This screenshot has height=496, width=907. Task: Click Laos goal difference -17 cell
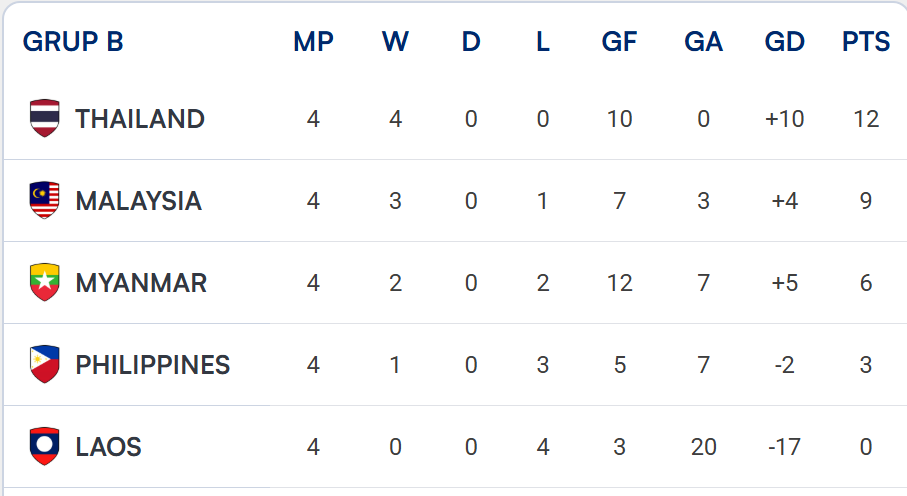pos(784,447)
